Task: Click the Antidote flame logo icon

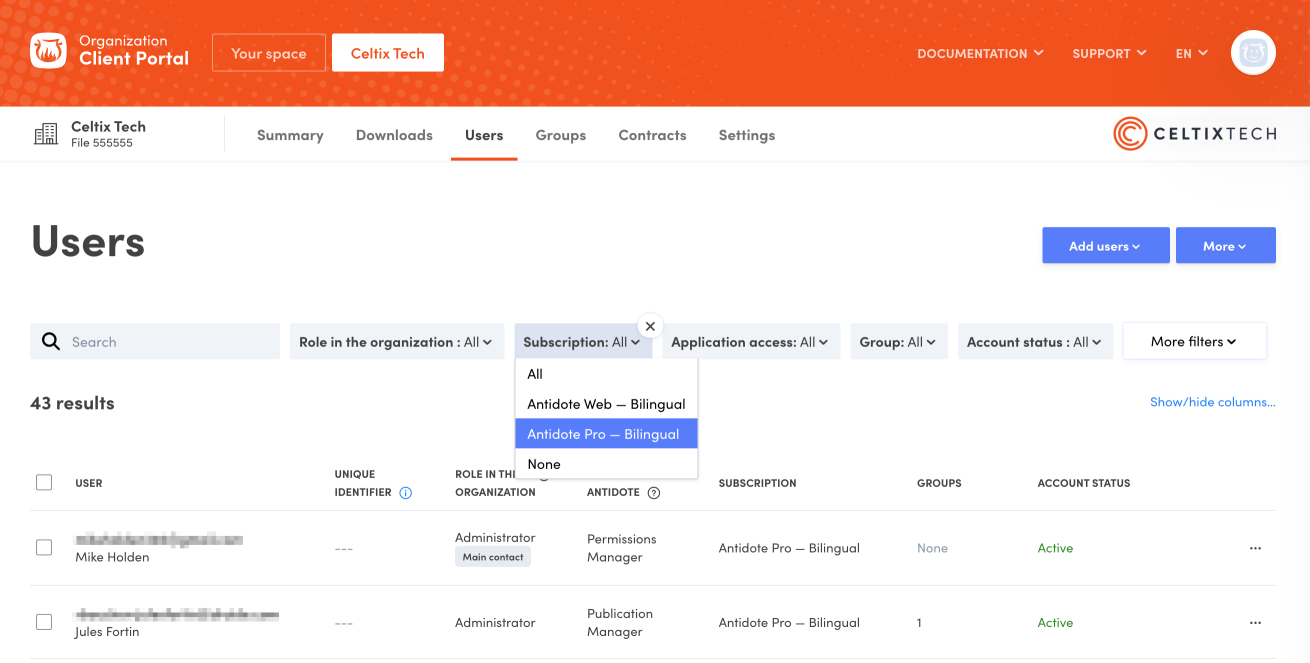Action: point(48,51)
